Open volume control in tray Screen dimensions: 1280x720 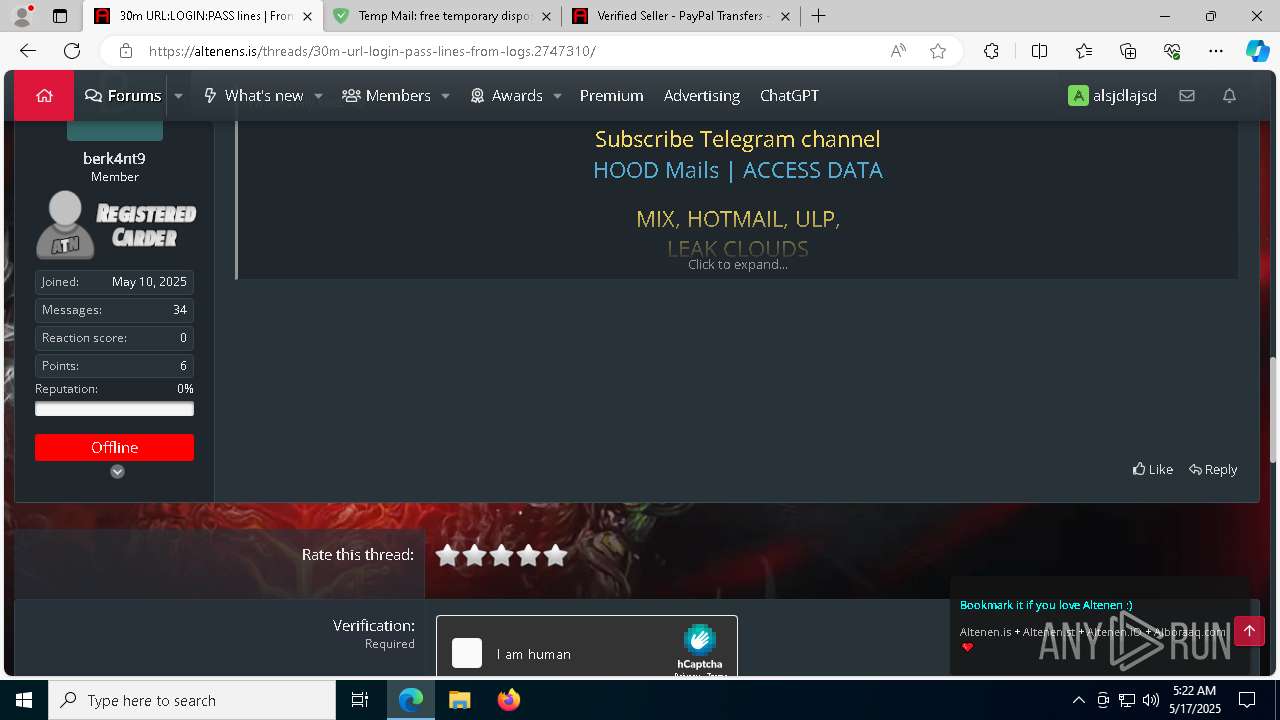point(1151,700)
